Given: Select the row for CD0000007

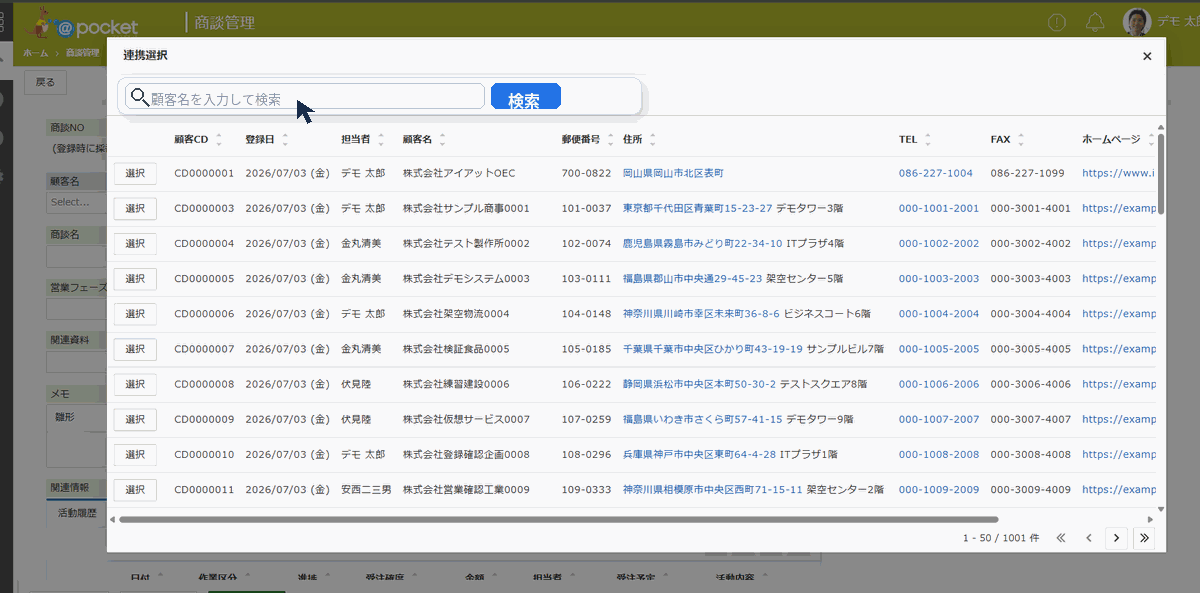Looking at the screenshot, I should (x=135, y=349).
